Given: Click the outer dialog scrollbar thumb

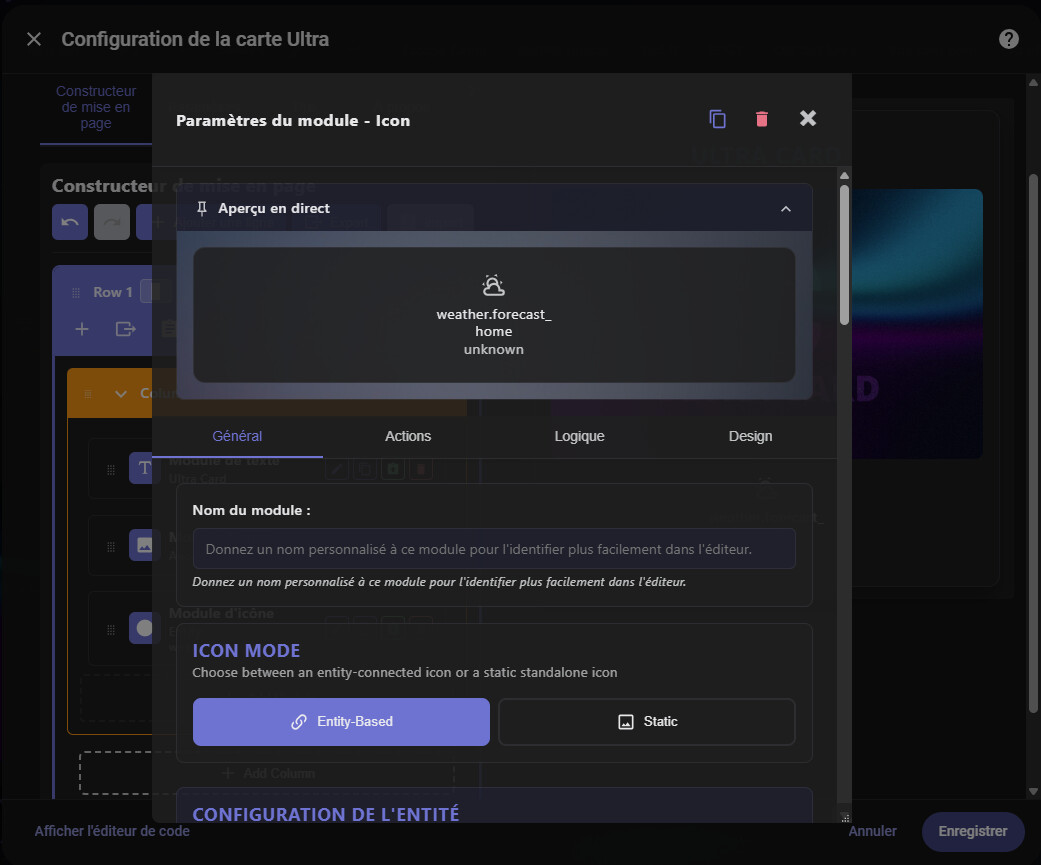Looking at the screenshot, I should pyautogui.click(x=1032, y=443).
